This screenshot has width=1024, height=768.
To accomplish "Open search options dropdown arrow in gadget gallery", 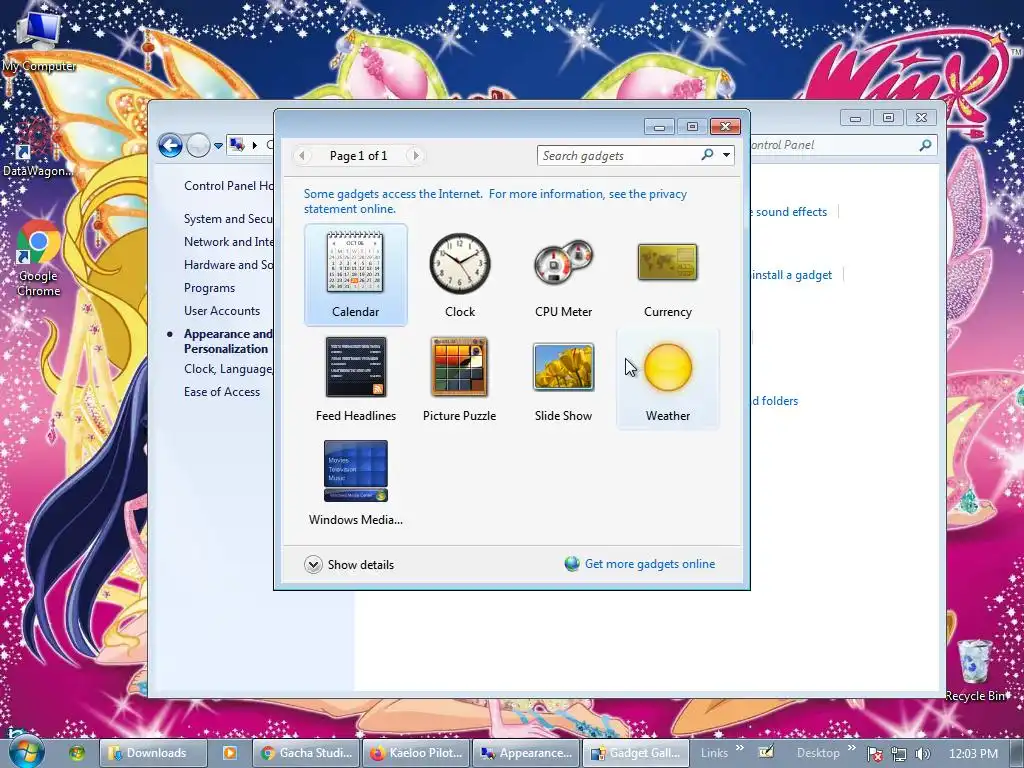I will pos(726,155).
